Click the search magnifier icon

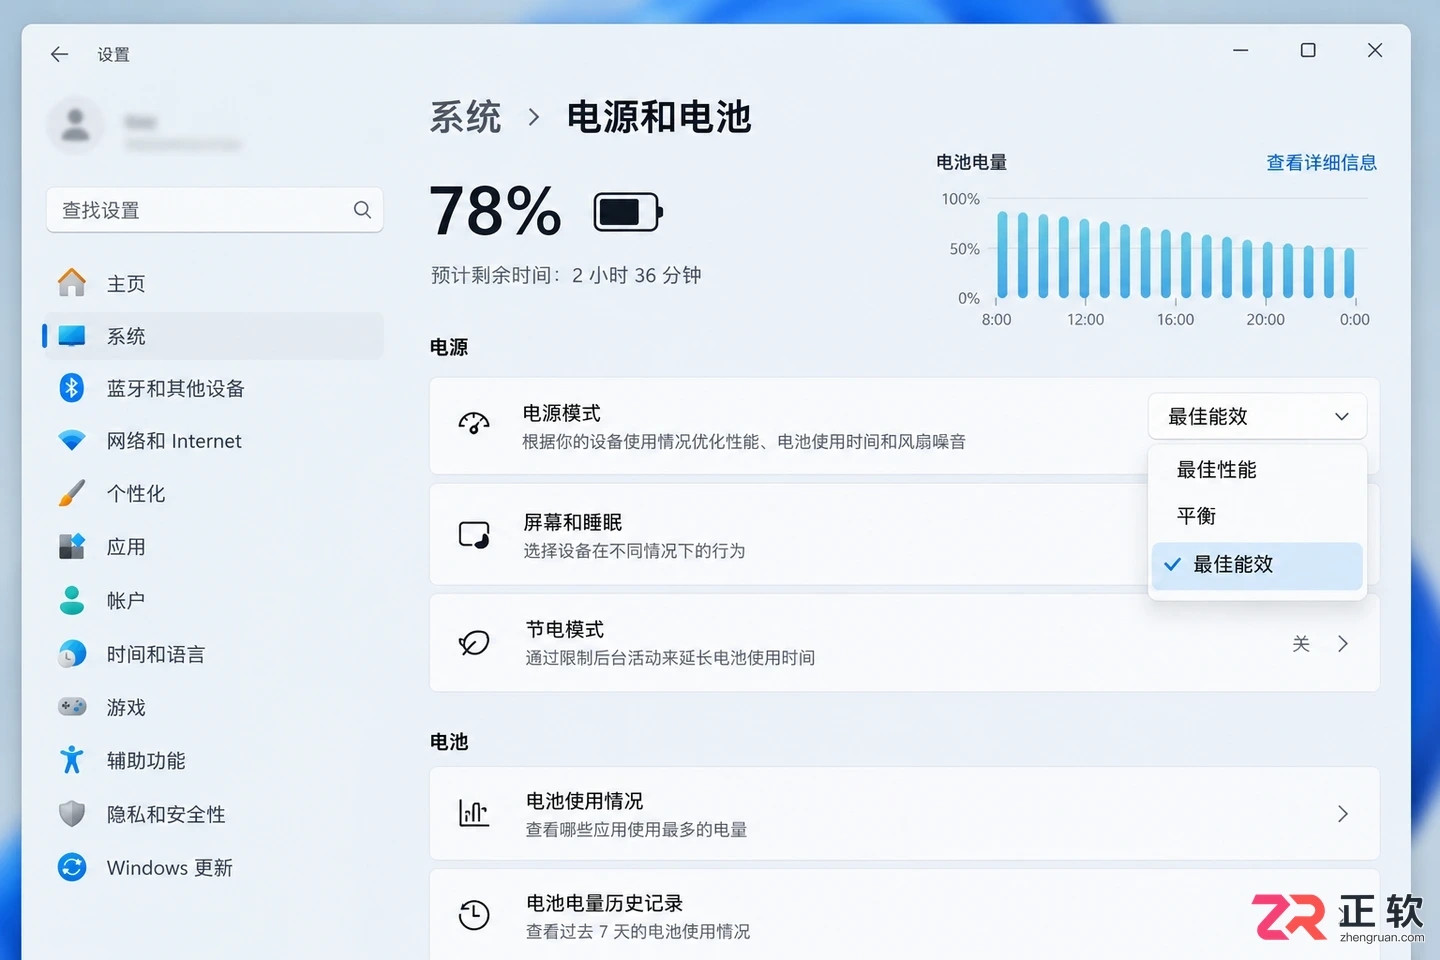[362, 210]
